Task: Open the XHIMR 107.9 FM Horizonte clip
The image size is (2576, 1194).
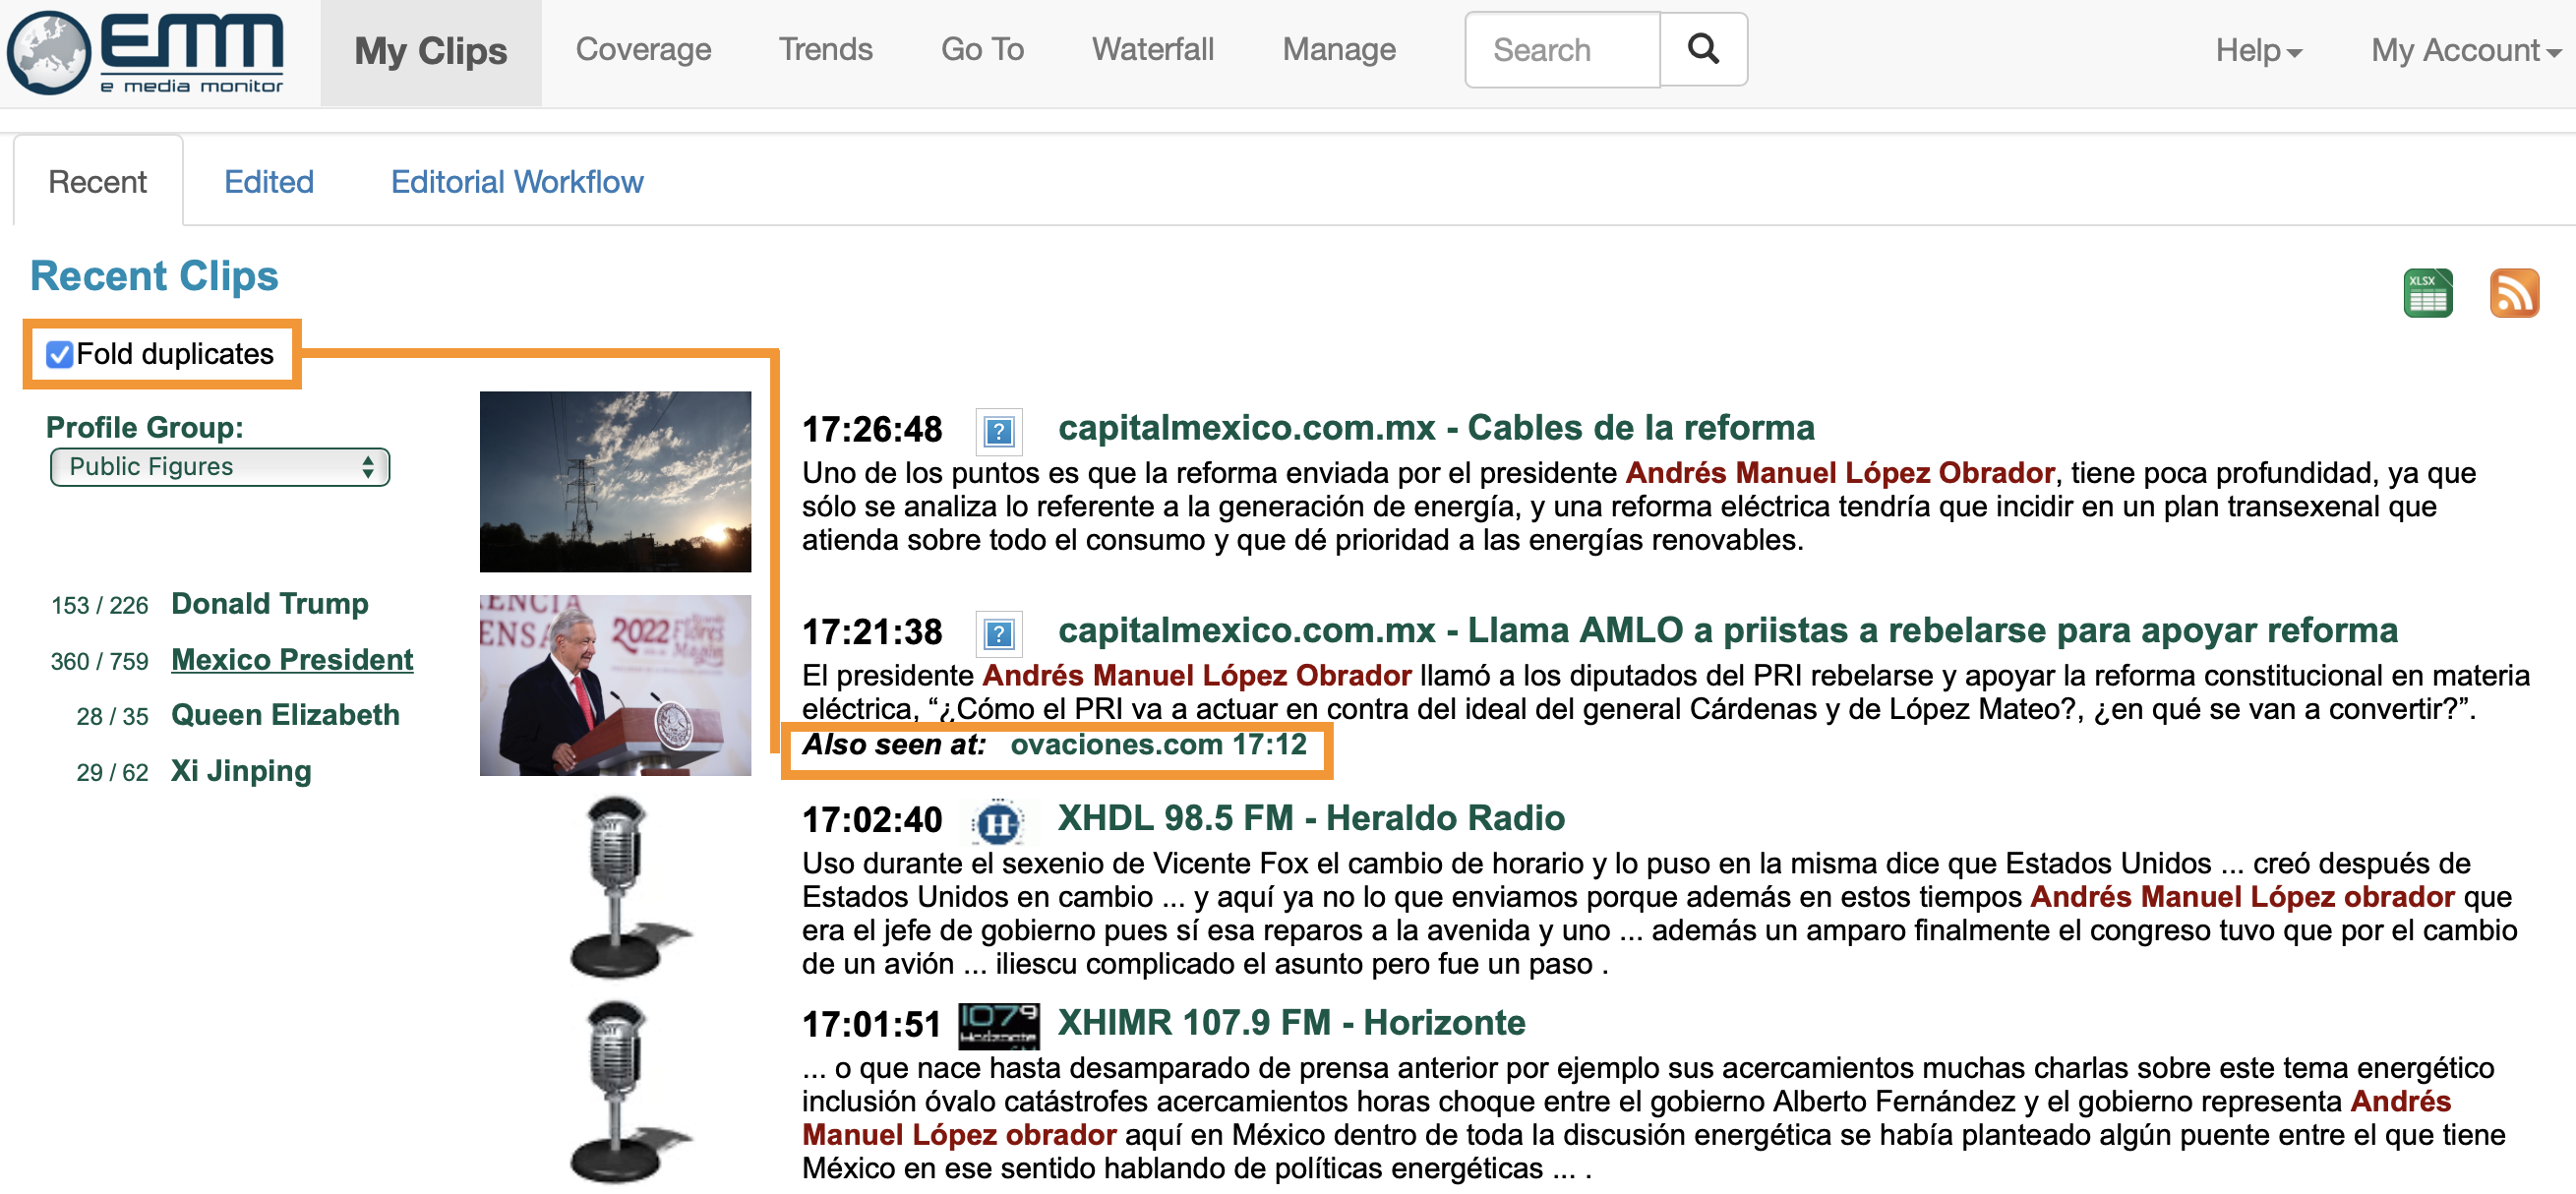Action: [1292, 1023]
